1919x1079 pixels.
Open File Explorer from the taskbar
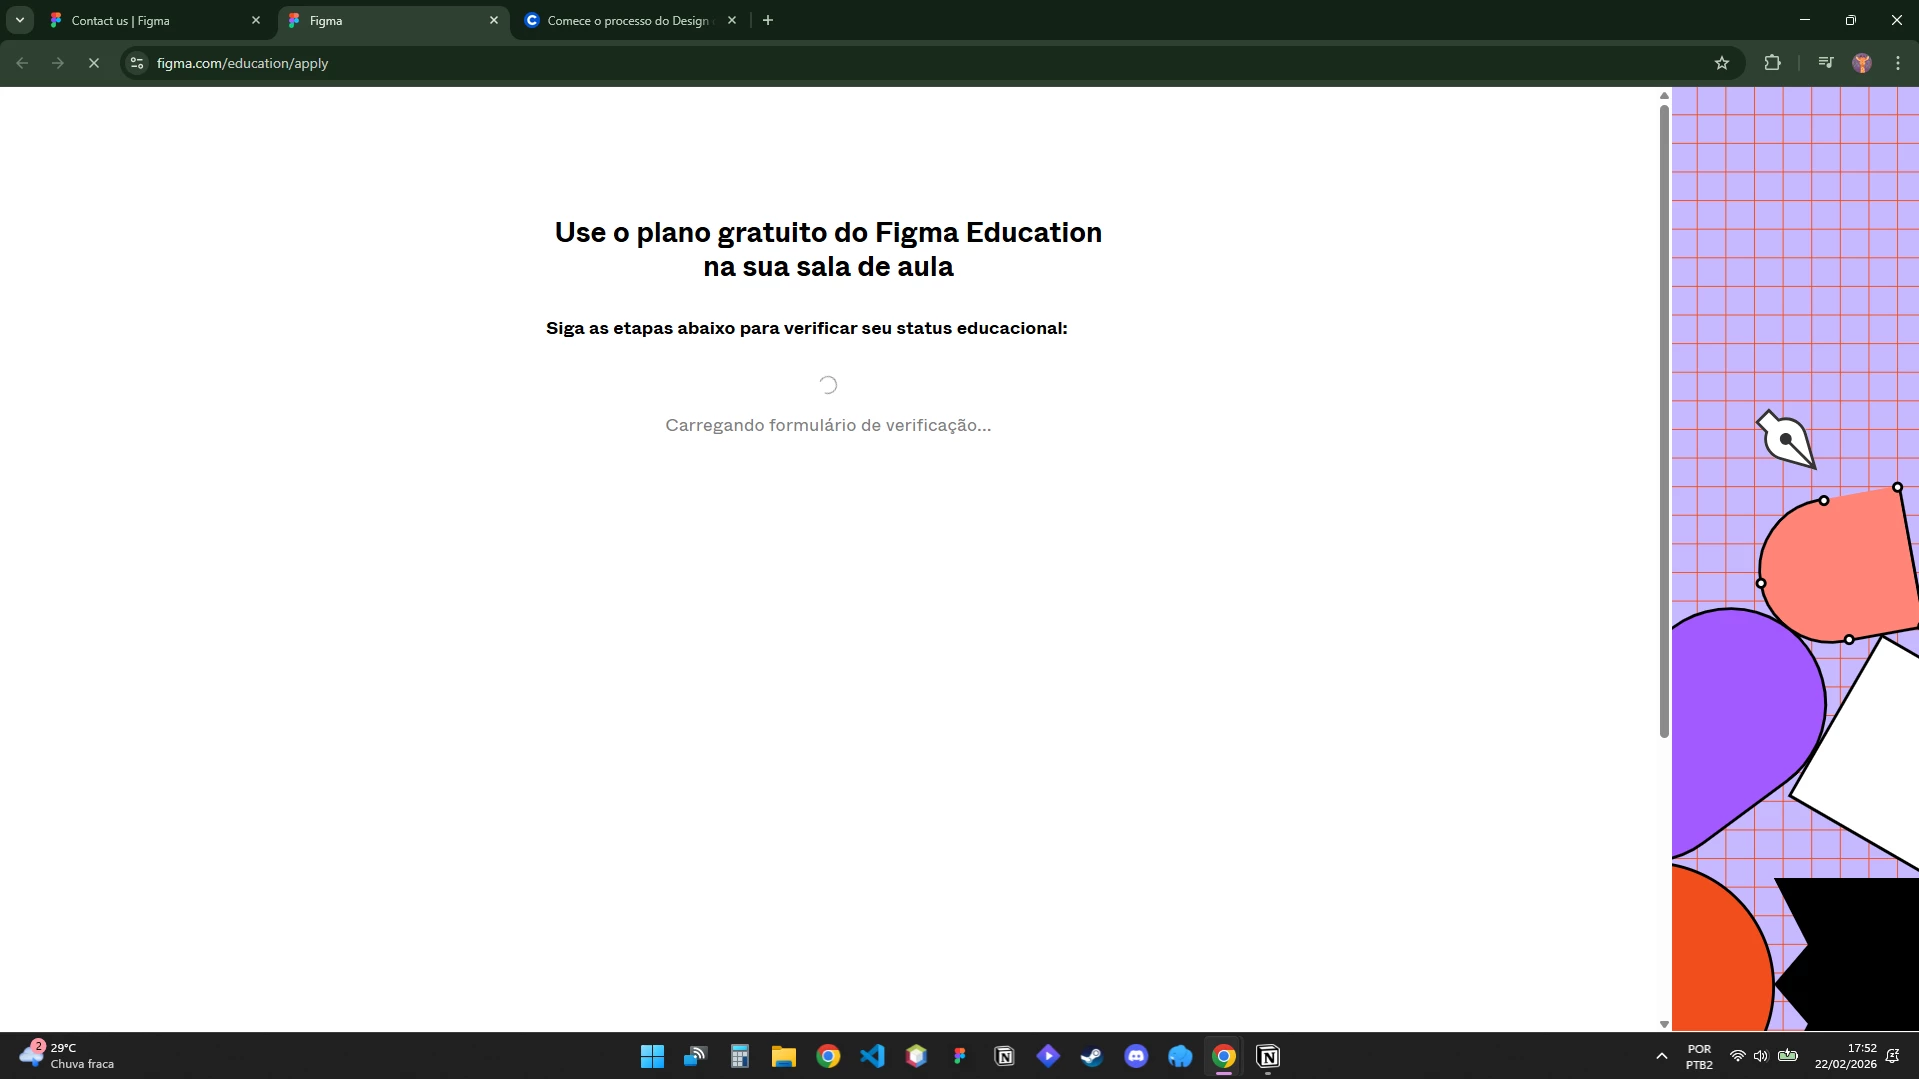pyautogui.click(x=784, y=1056)
